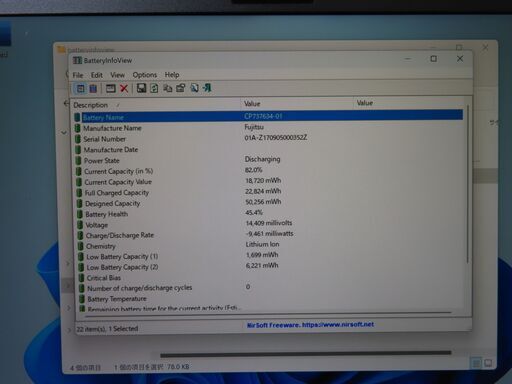
Task: Click serial number 01A-Z170905000352Z
Action: (x=276, y=138)
